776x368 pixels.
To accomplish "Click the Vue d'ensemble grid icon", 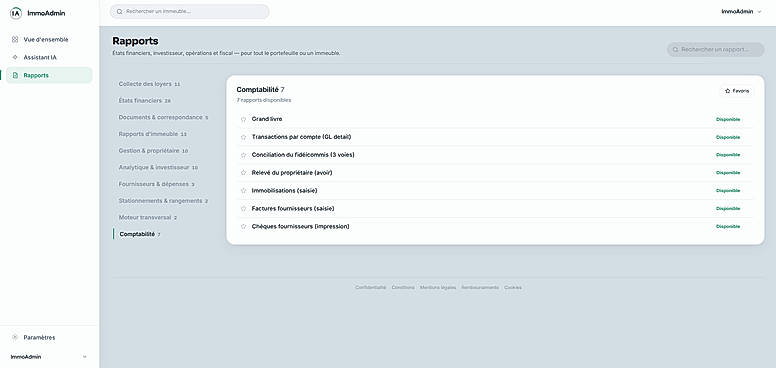I will 15,40.
